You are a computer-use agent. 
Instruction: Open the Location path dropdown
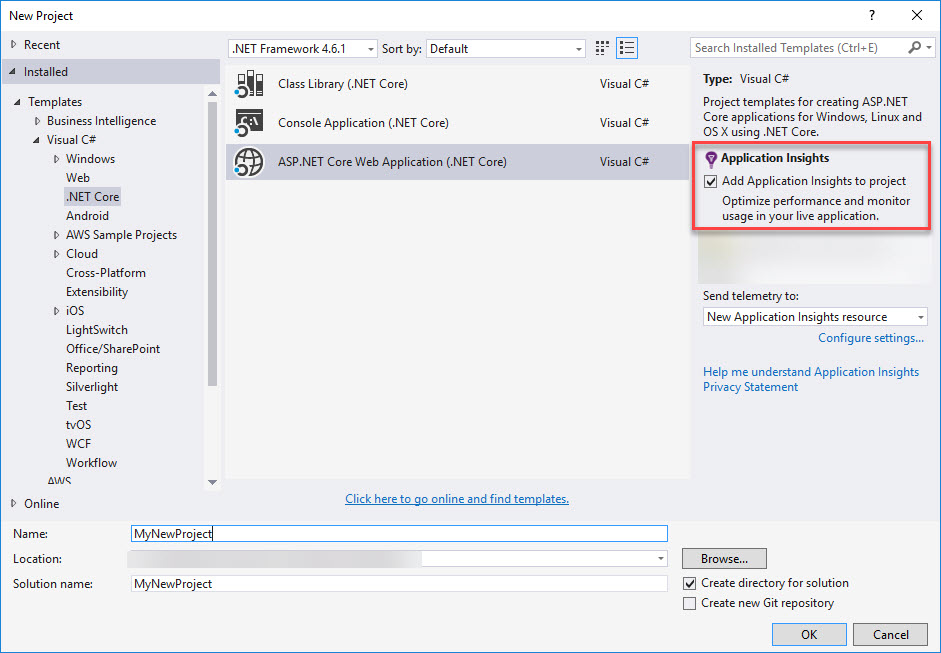point(661,559)
